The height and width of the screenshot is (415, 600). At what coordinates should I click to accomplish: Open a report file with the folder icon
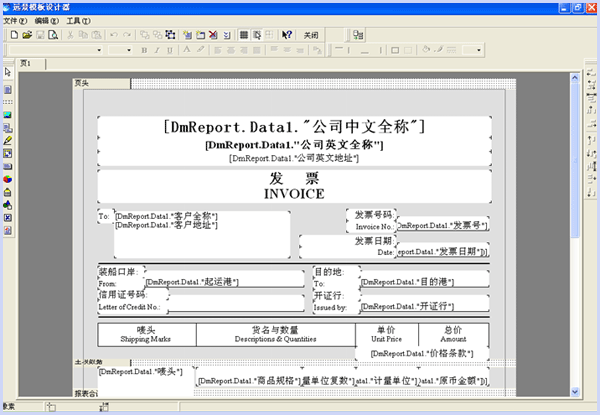27,35
